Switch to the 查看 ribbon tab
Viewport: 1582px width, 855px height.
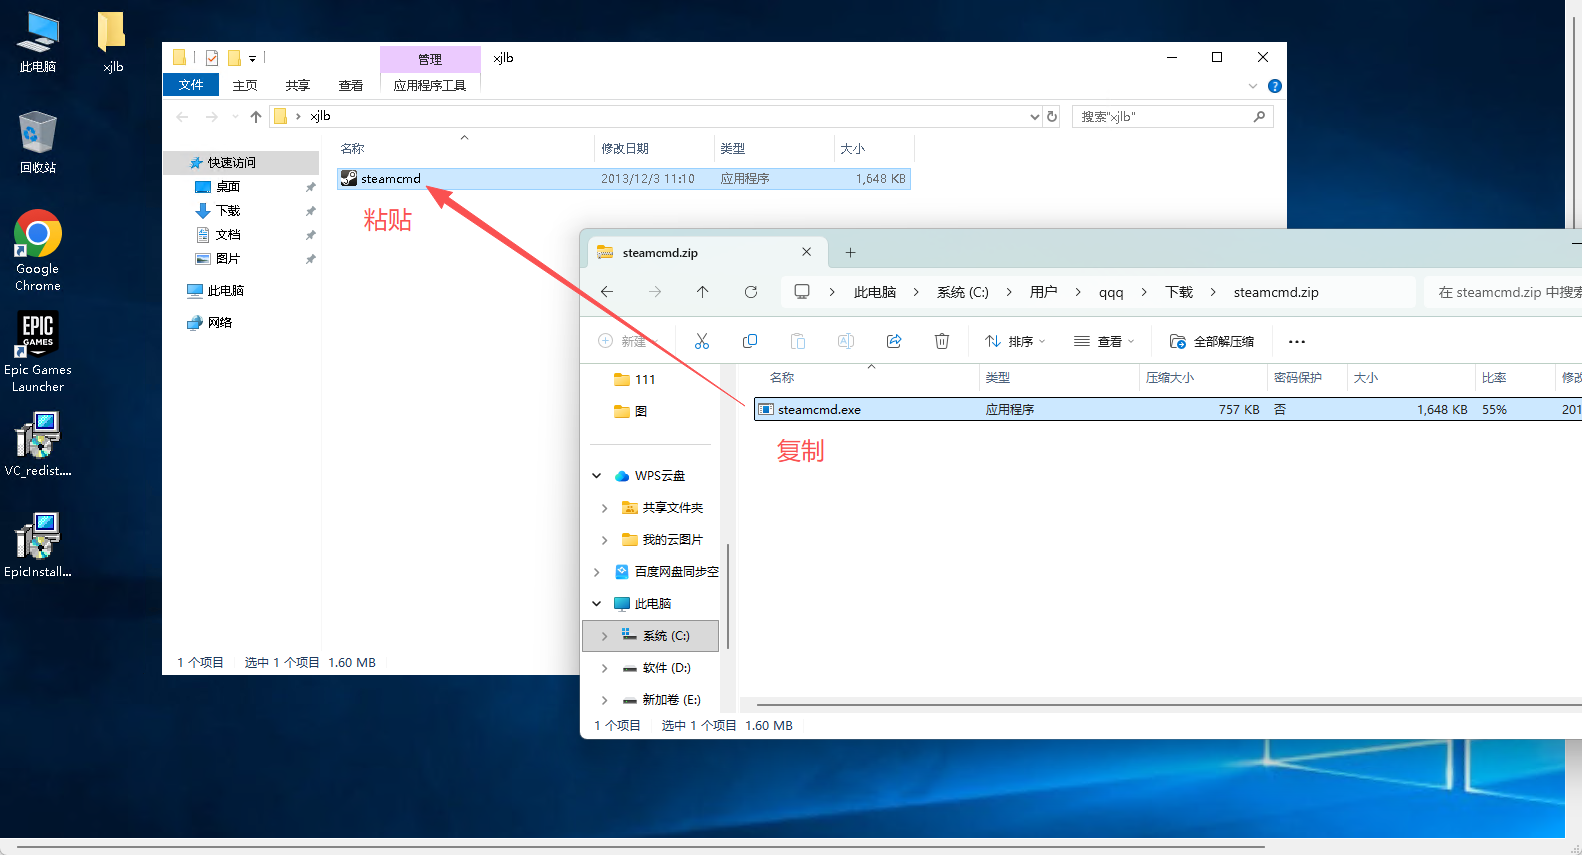coord(350,86)
